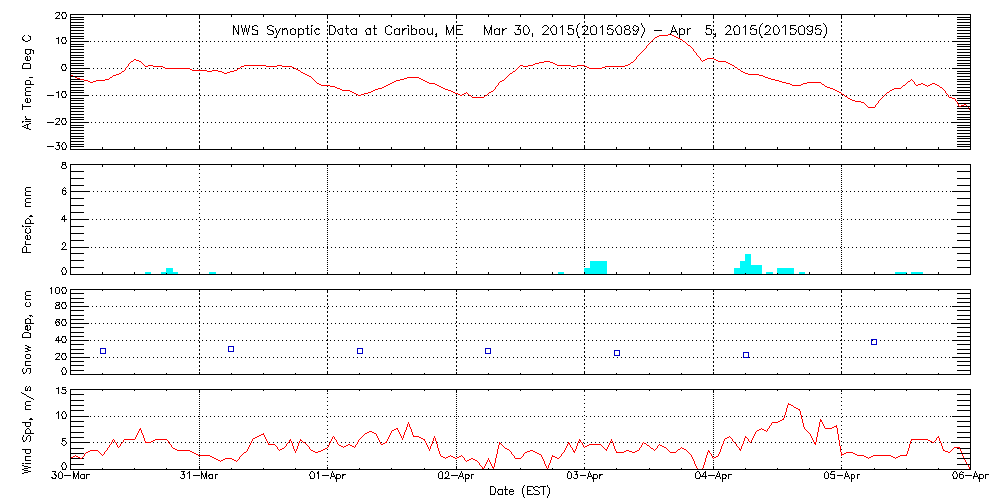This screenshot has height=500, width=1000.
Task: Click the snow depth marker for 30-Mar
Action: (x=103, y=351)
